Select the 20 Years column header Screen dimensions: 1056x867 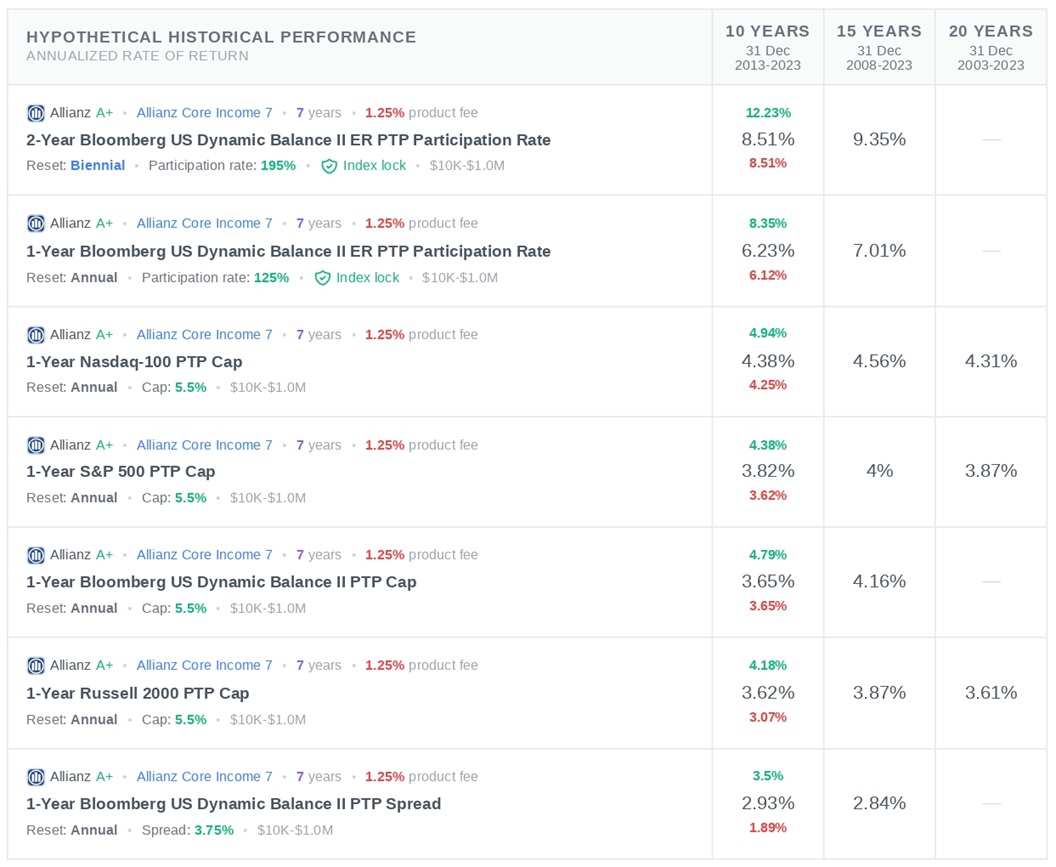(991, 31)
